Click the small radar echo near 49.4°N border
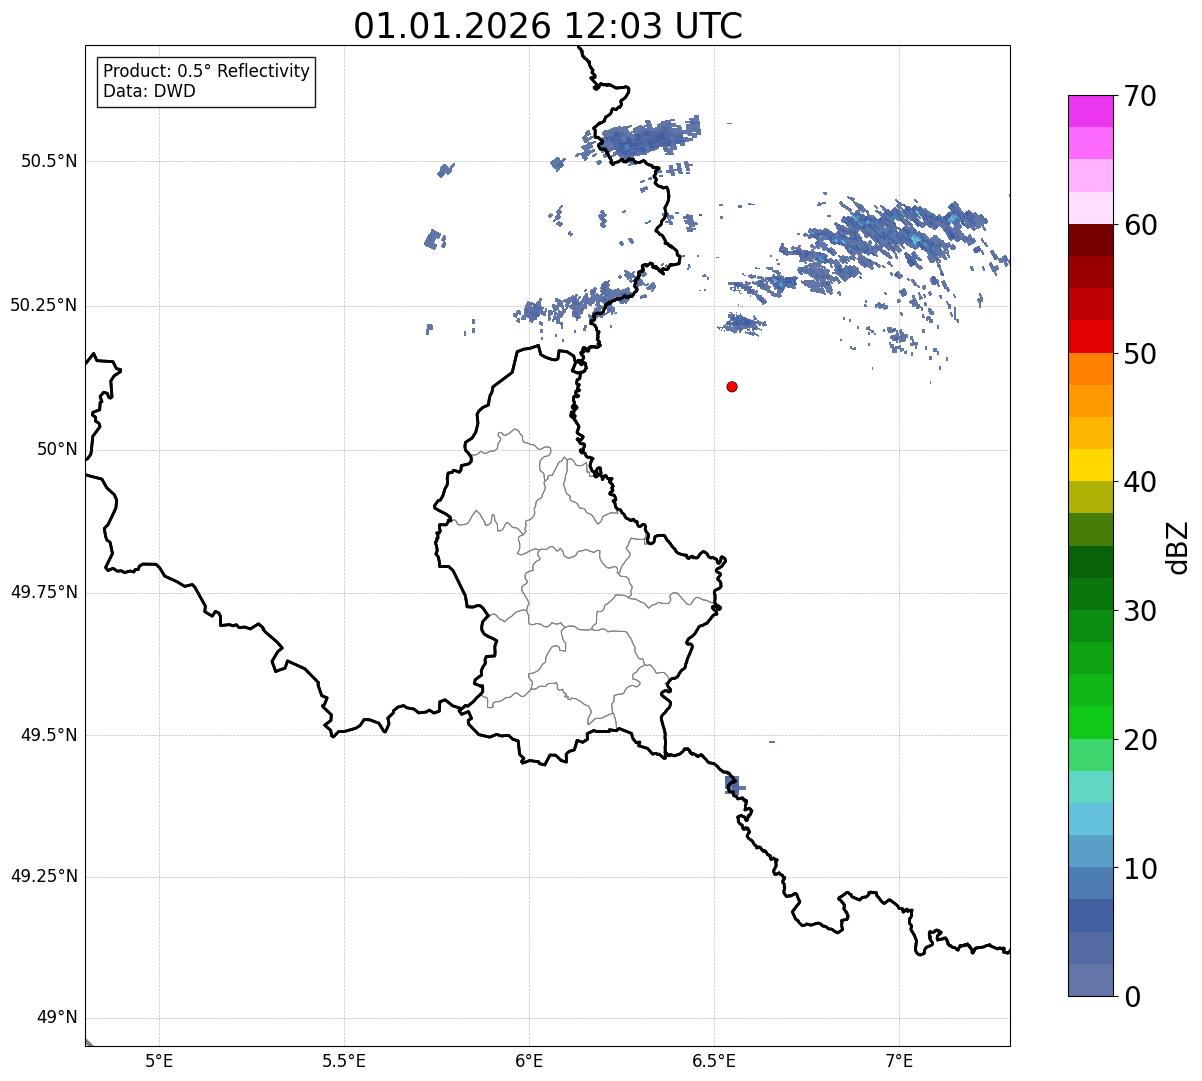The image size is (1202, 1081). [x=734, y=785]
